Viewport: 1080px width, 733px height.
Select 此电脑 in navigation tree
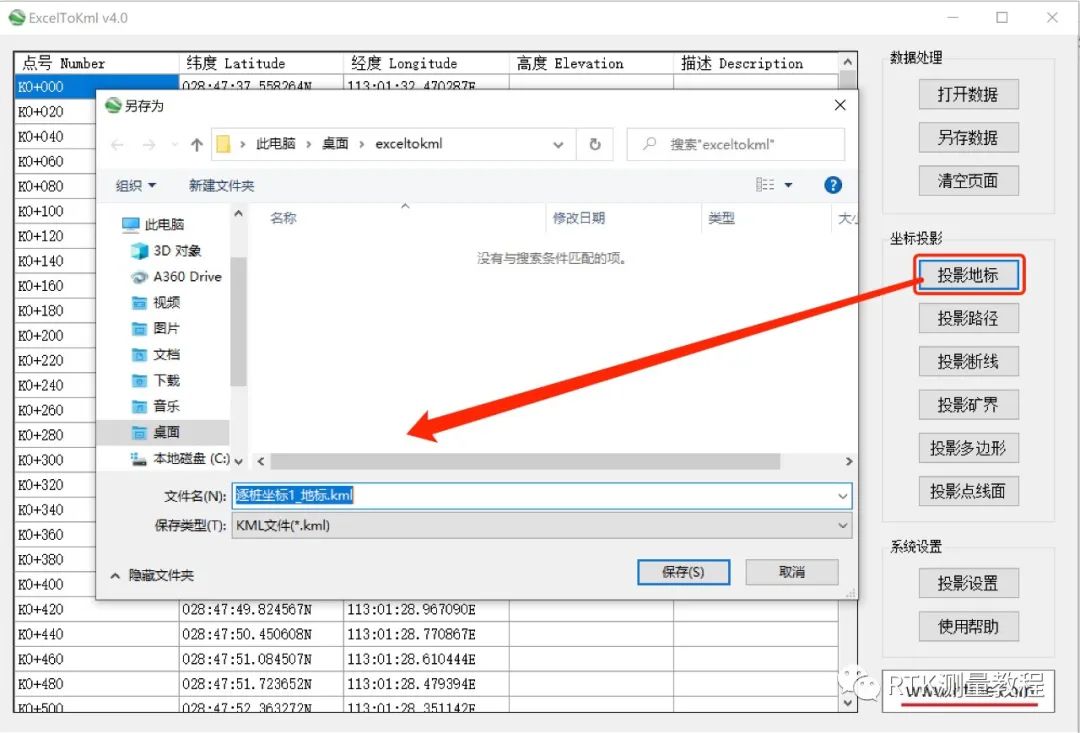click(x=152, y=224)
